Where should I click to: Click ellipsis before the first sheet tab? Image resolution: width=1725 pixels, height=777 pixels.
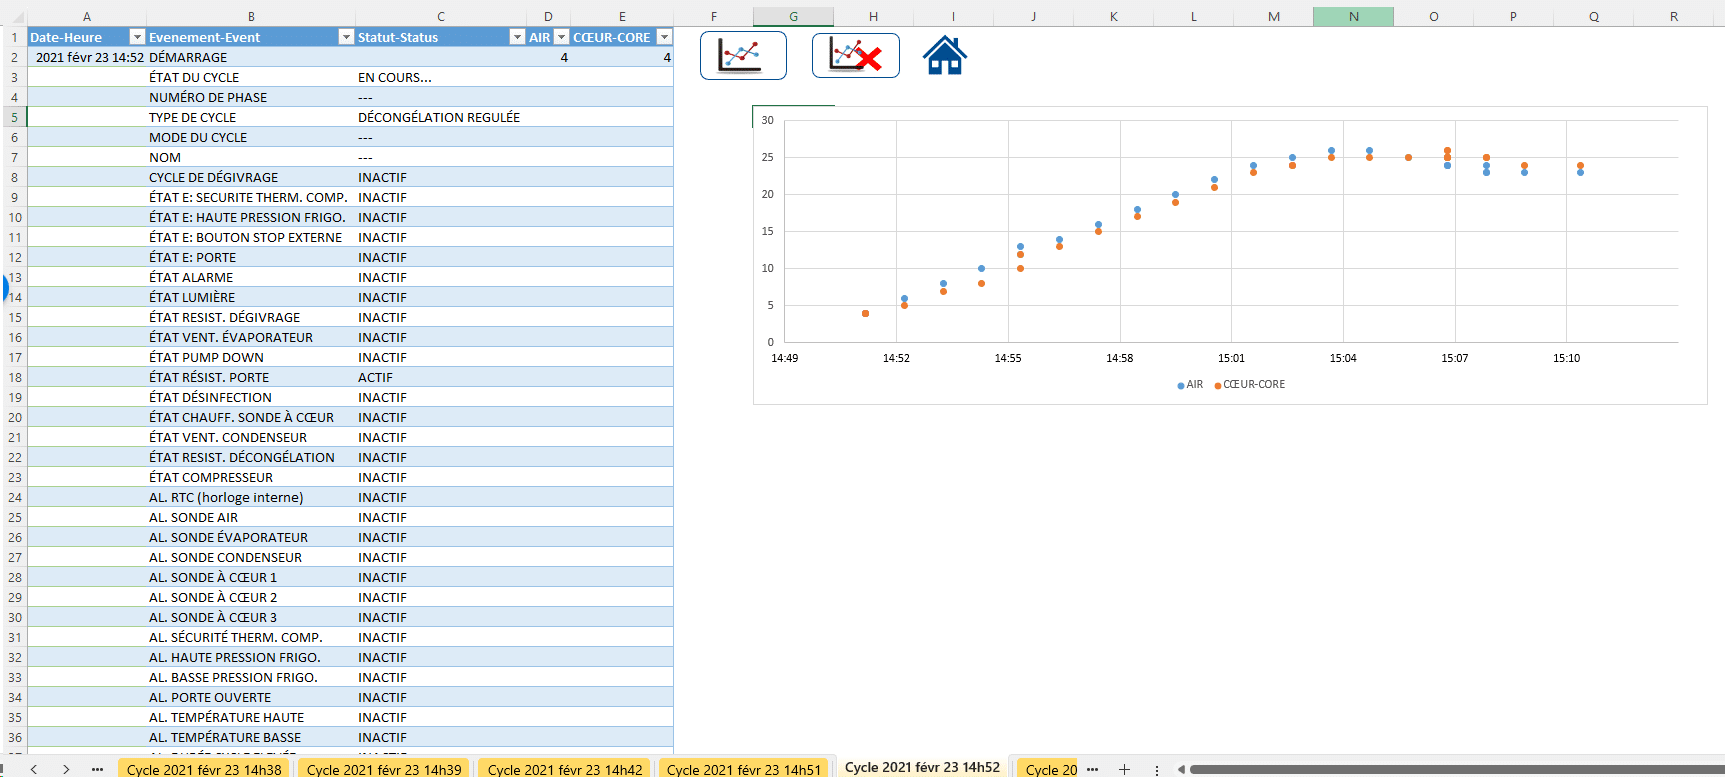(x=97, y=769)
